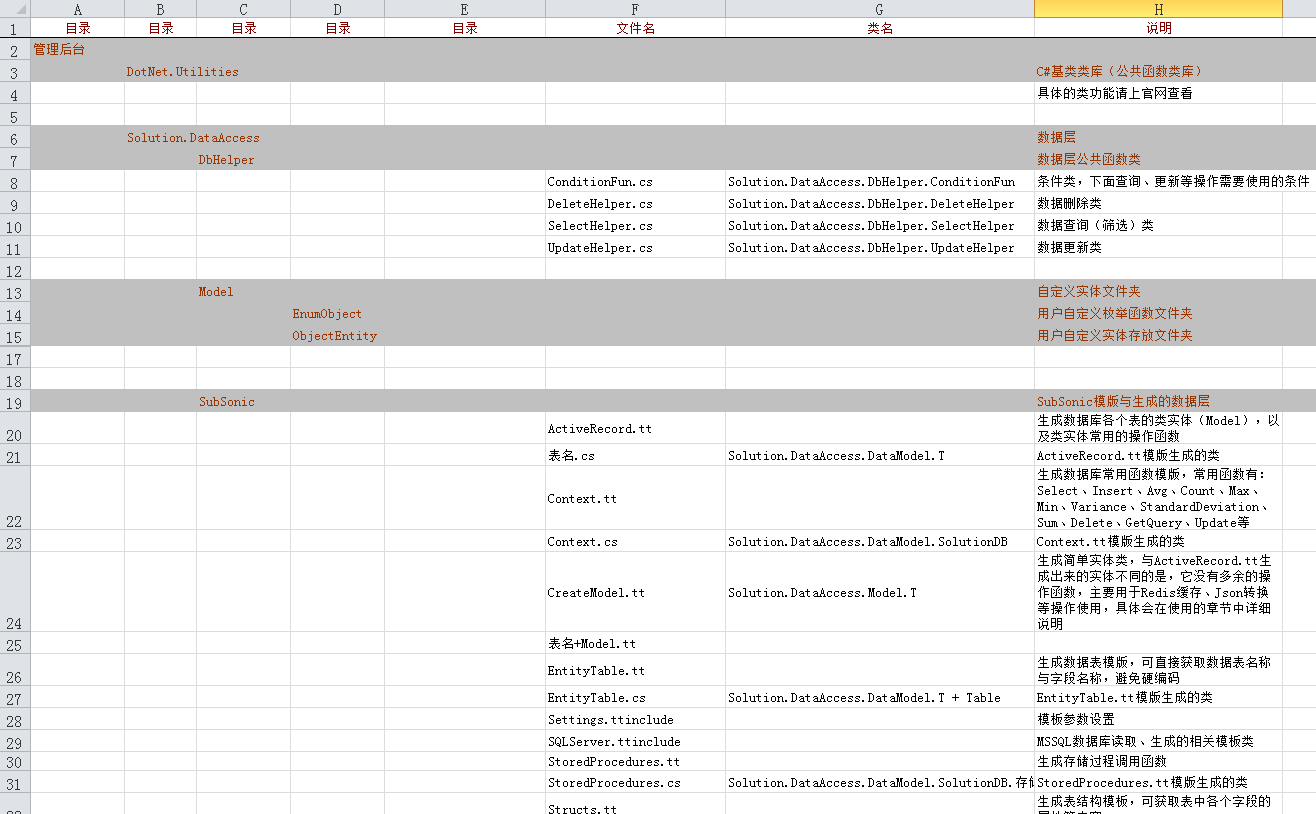The image size is (1316, 814).
Task: Select the Context.tt cell
Action: pyautogui.click(x=582, y=499)
